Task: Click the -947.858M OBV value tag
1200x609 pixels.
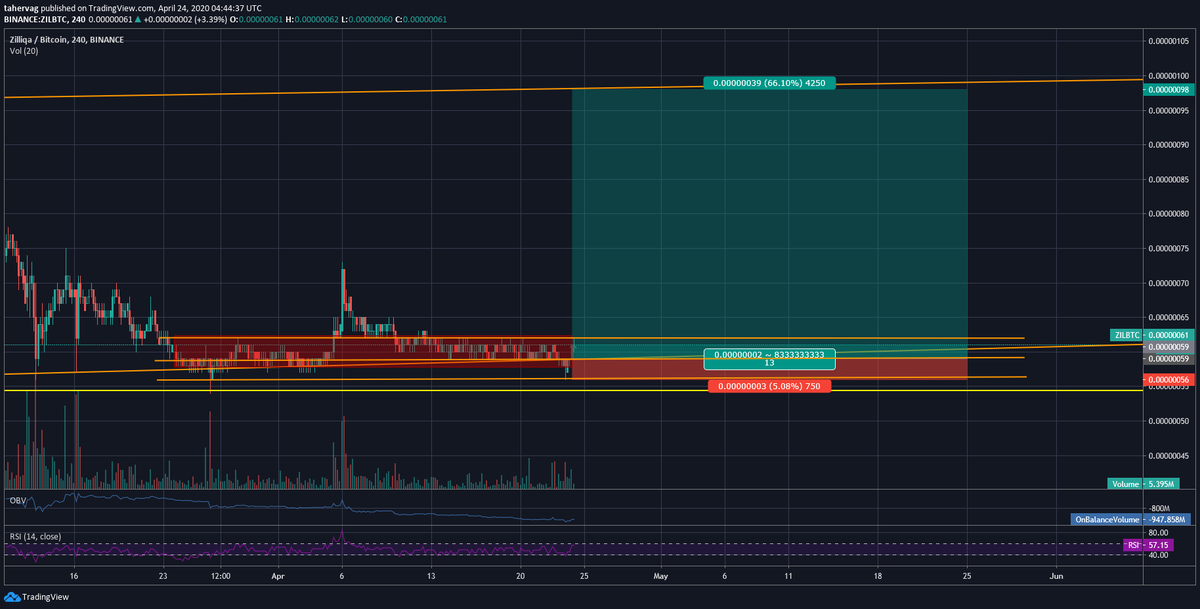Action: pyautogui.click(x=1166, y=519)
